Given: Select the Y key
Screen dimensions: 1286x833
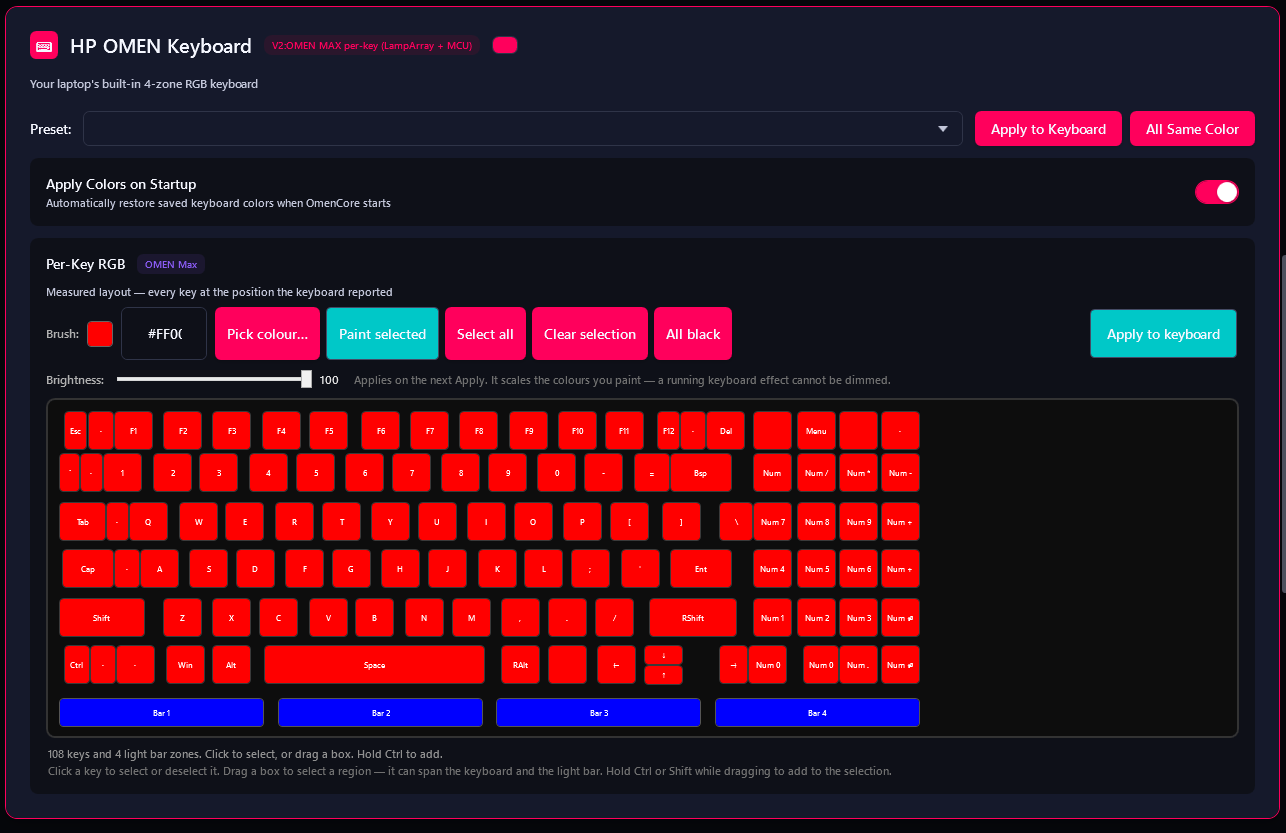Looking at the screenshot, I should coord(390,522).
